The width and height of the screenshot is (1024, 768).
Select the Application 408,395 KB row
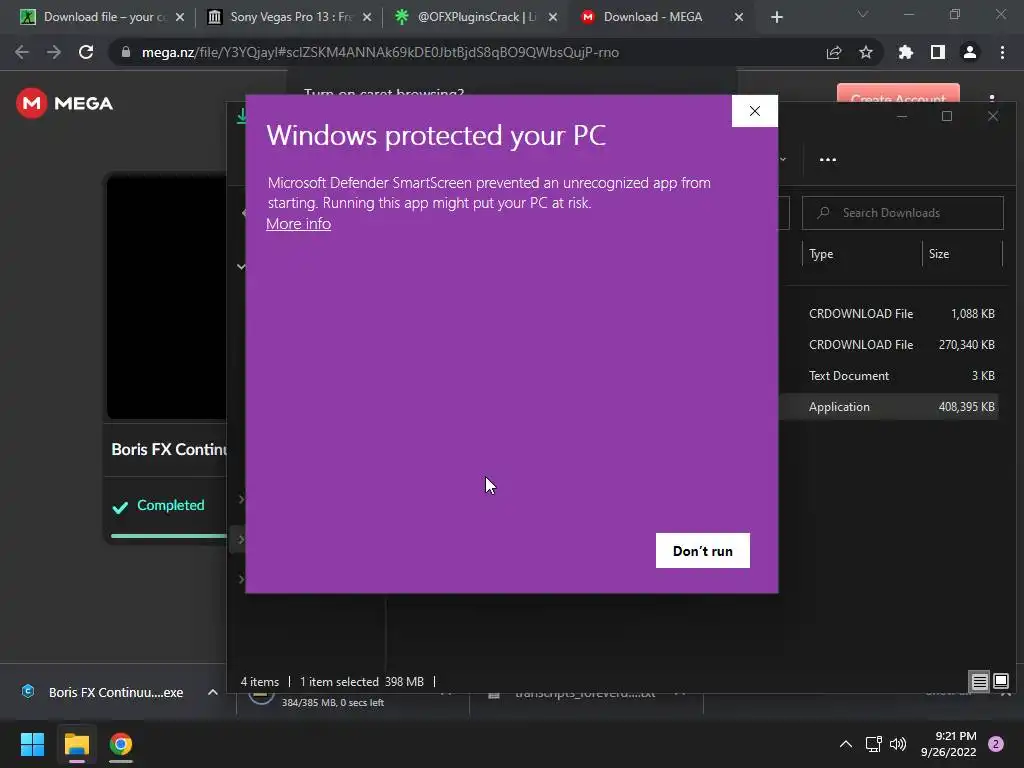point(889,407)
